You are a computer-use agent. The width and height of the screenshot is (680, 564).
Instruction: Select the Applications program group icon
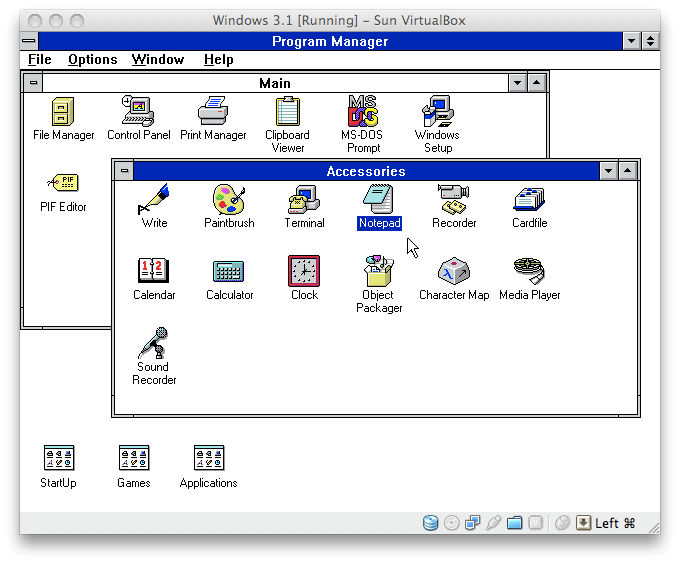pyautogui.click(x=209, y=458)
